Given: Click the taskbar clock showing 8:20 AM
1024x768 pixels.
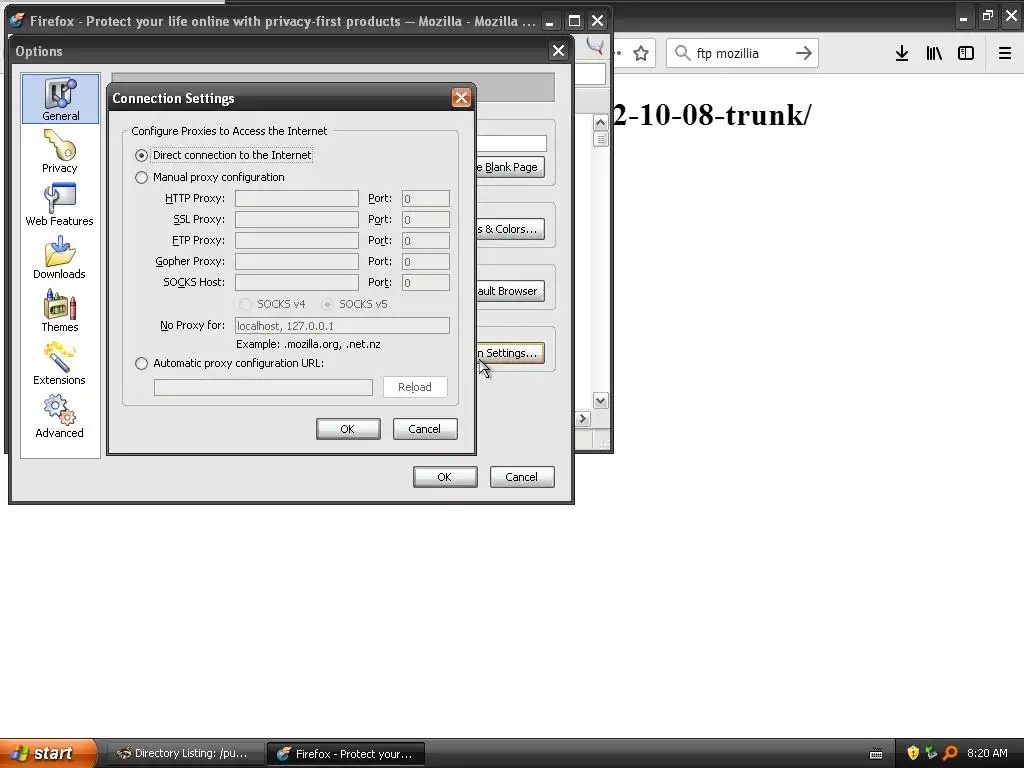Looking at the screenshot, I should (987, 753).
